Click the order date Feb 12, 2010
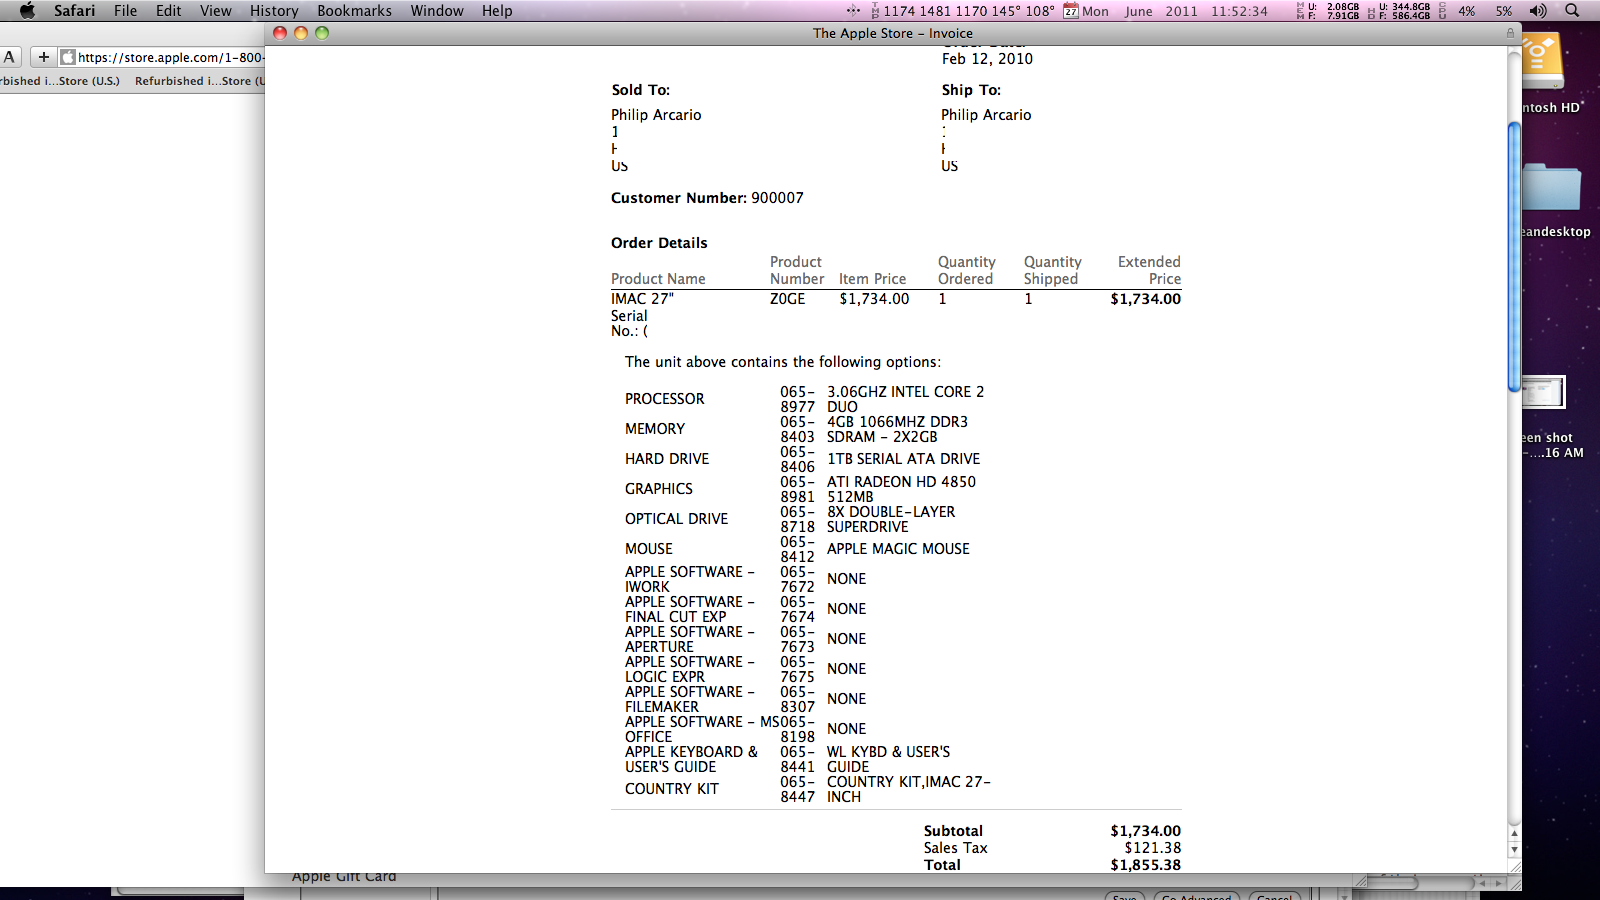 (987, 59)
